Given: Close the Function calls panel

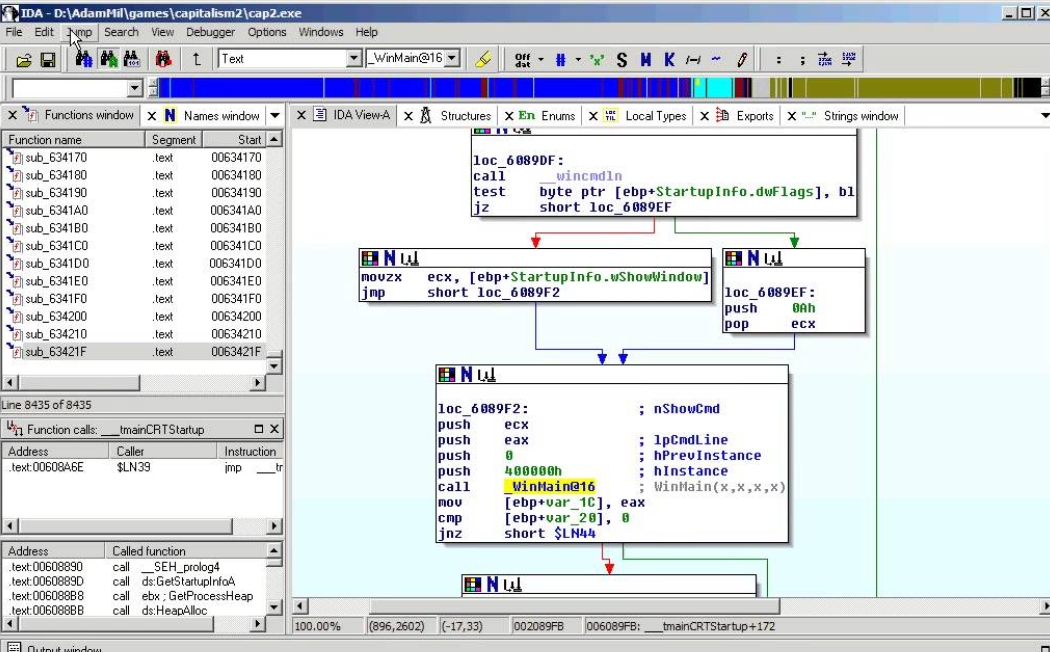Looking at the screenshot, I should click(x=275, y=429).
